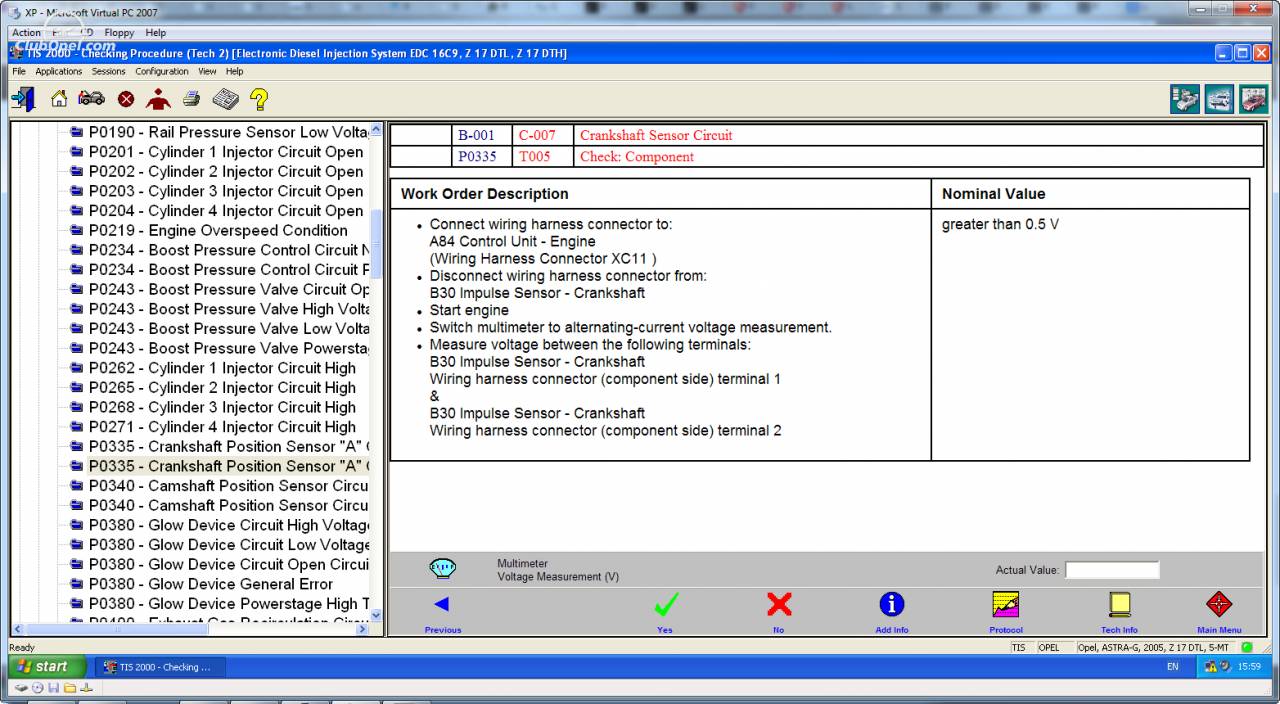The image size is (1280, 704).
Task: Go to the home page icon
Action: [x=59, y=99]
